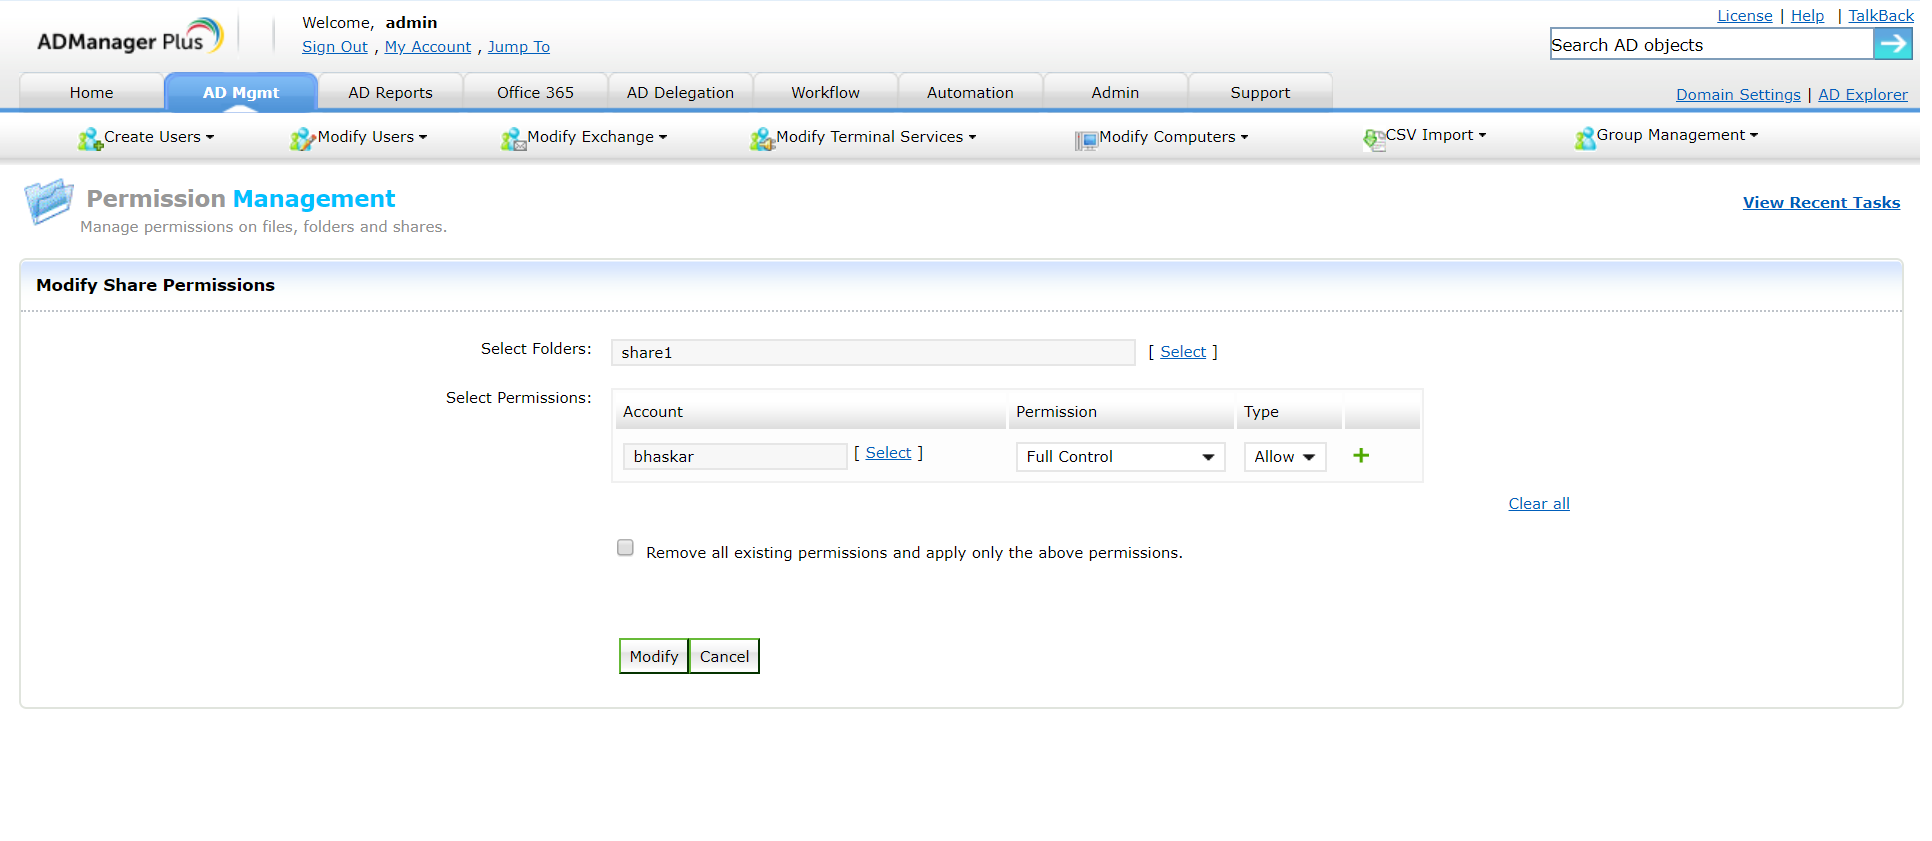Open the Group Management dropdown
This screenshot has width=1932, height=841.
[x=1677, y=135]
